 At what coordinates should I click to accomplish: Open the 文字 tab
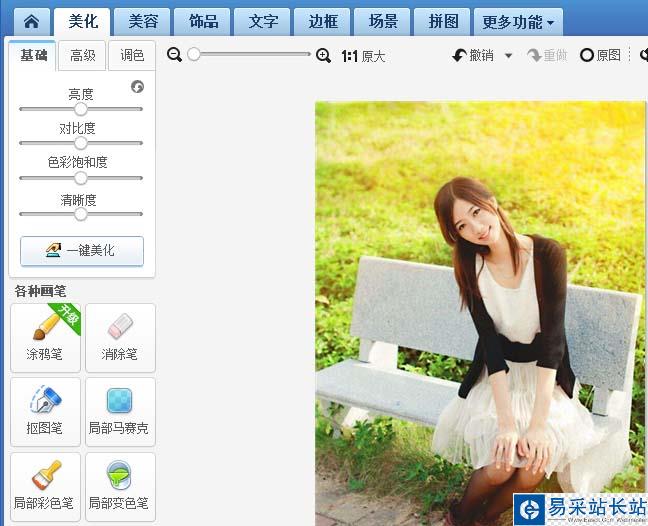click(x=263, y=21)
